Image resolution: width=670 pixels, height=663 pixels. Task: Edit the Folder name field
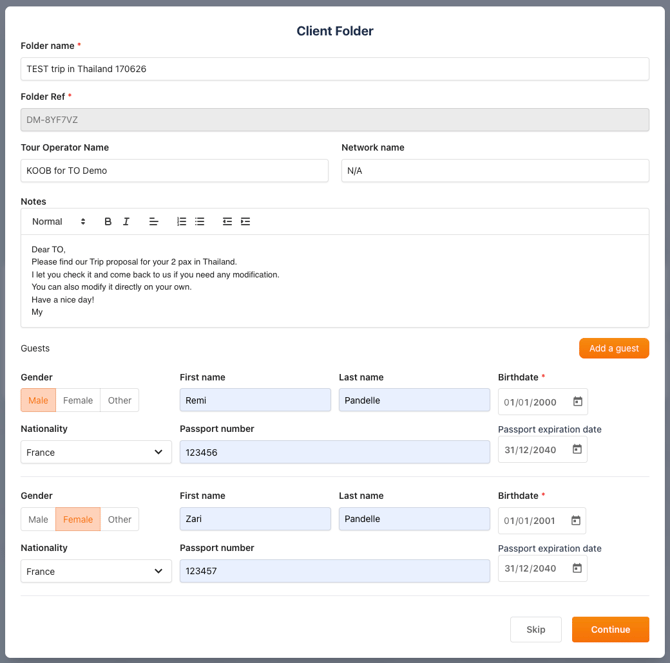pos(335,69)
